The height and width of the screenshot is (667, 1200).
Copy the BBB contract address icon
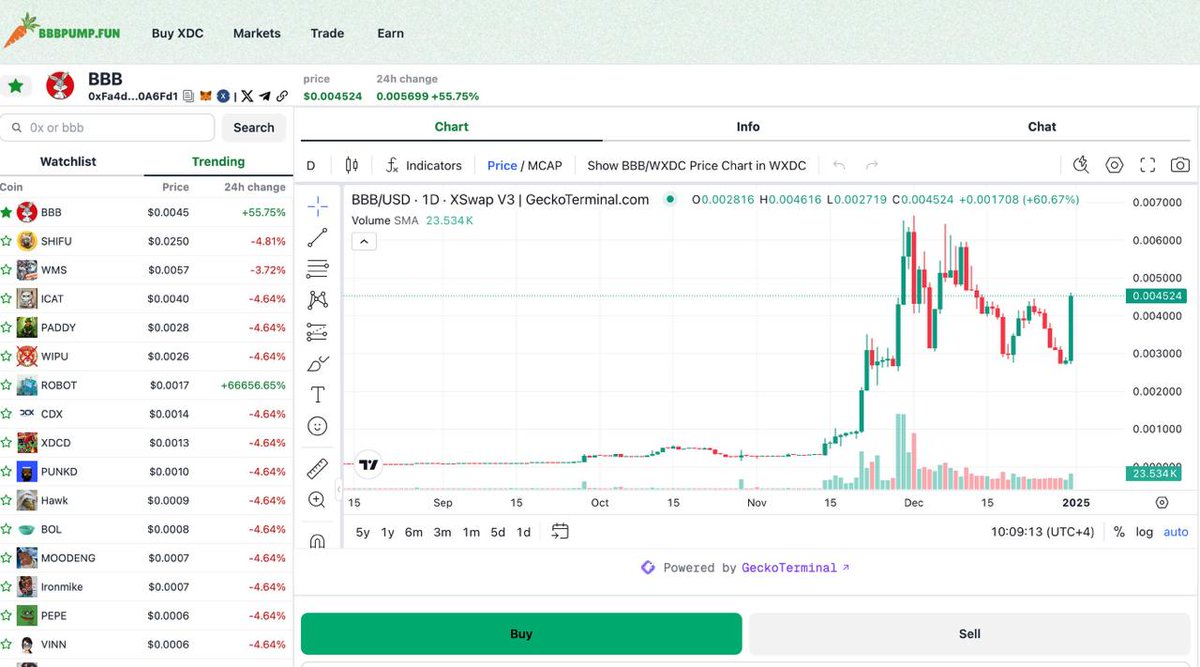pos(188,96)
